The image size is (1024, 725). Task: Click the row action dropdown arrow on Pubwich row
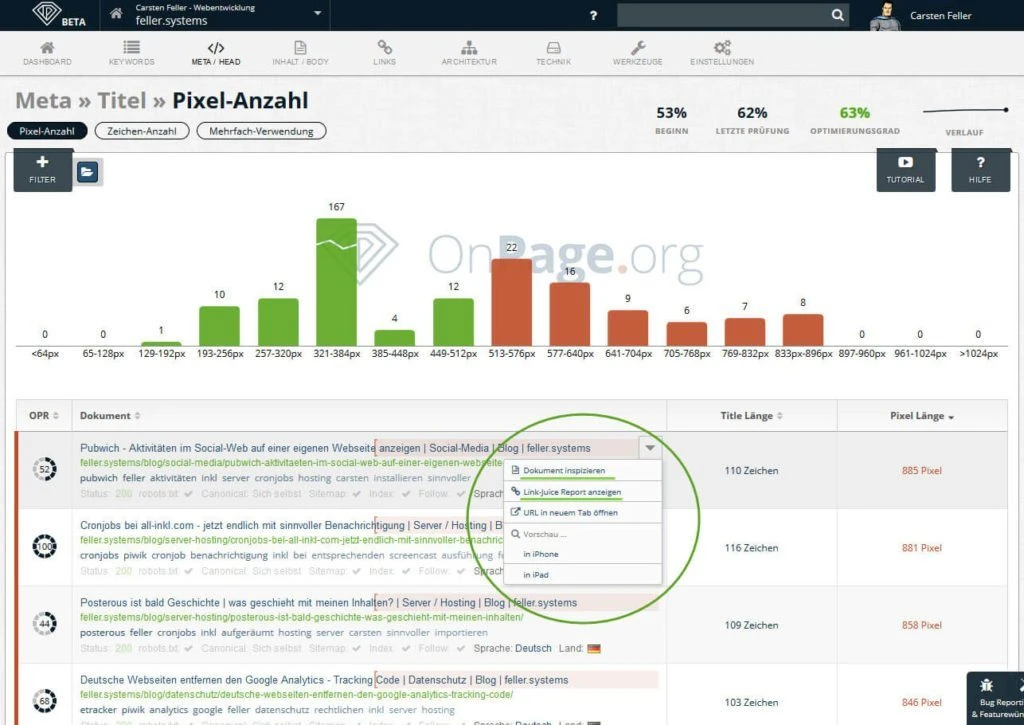click(x=650, y=448)
